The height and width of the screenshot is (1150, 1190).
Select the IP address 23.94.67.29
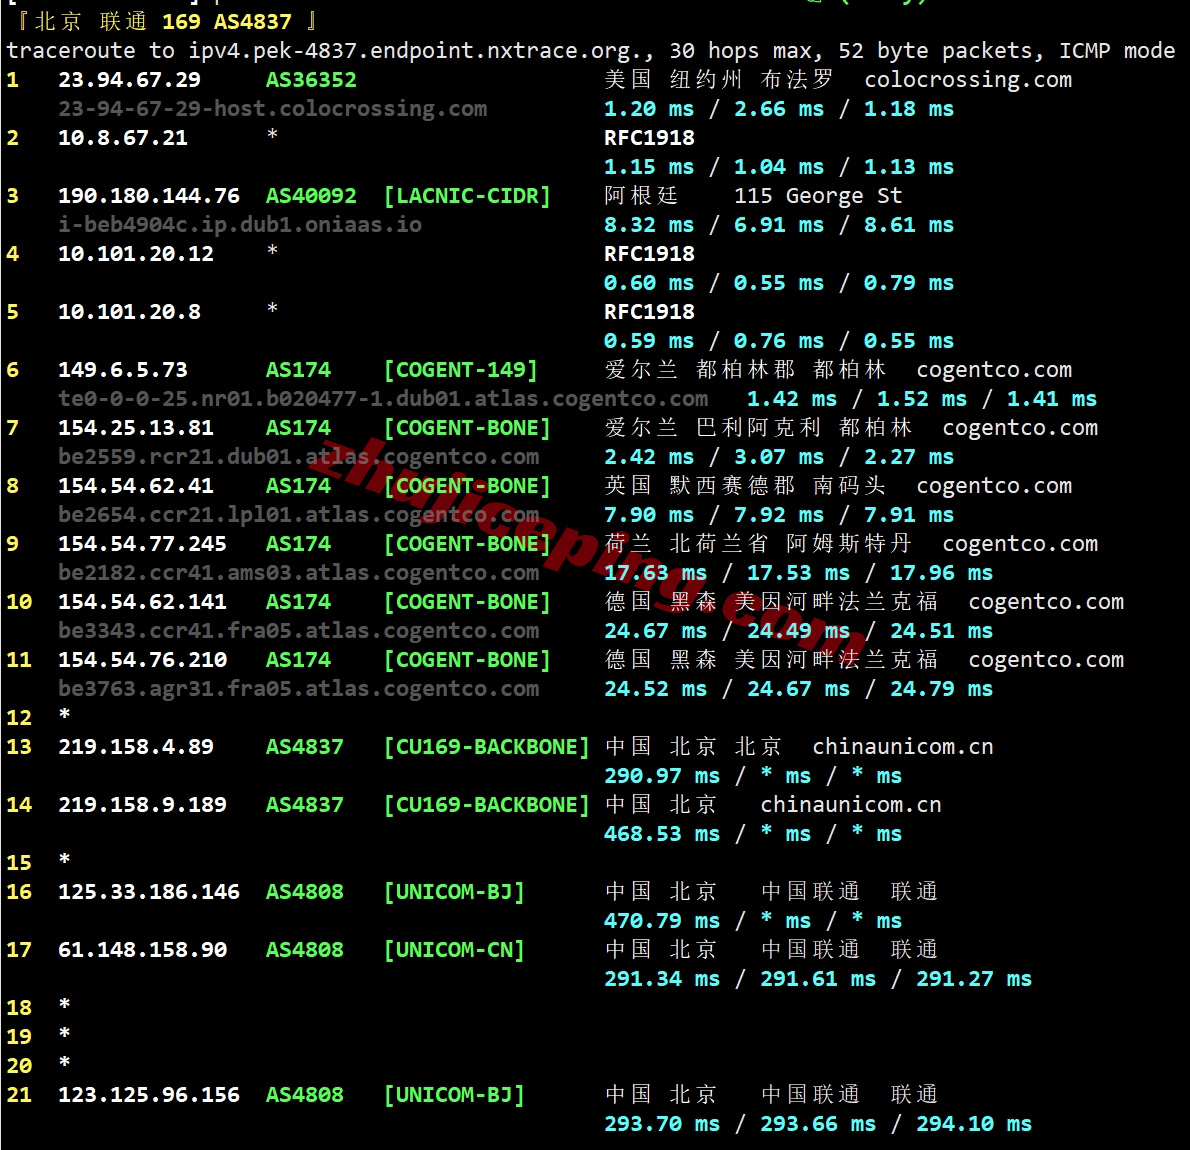130,80
